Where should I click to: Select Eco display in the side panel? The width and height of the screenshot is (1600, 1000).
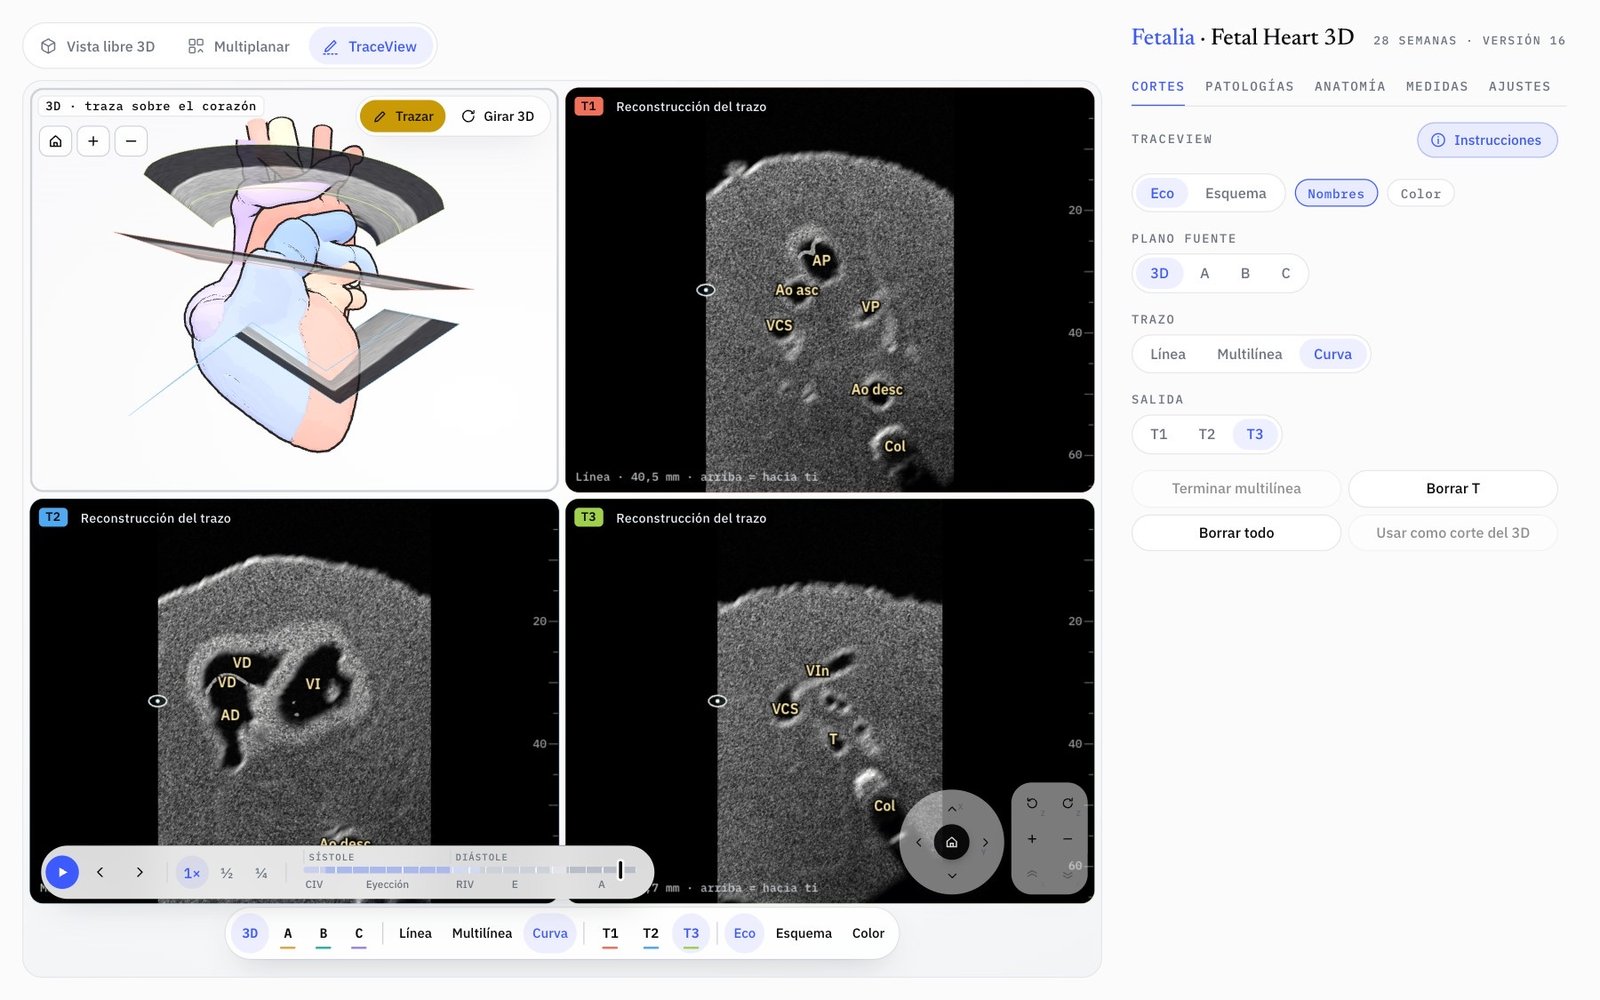[x=1162, y=193]
